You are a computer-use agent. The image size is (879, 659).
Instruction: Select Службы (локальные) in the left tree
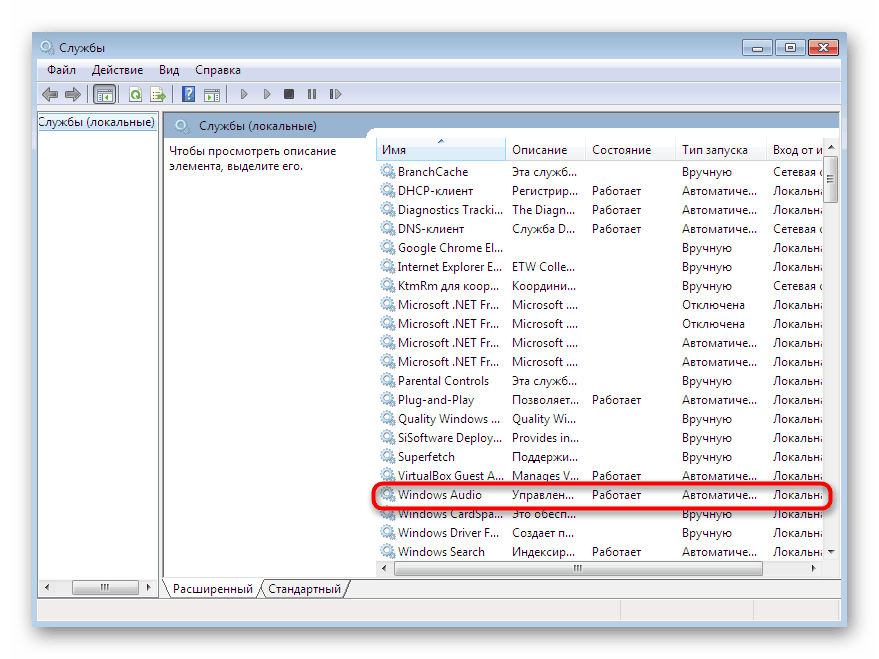(x=96, y=122)
